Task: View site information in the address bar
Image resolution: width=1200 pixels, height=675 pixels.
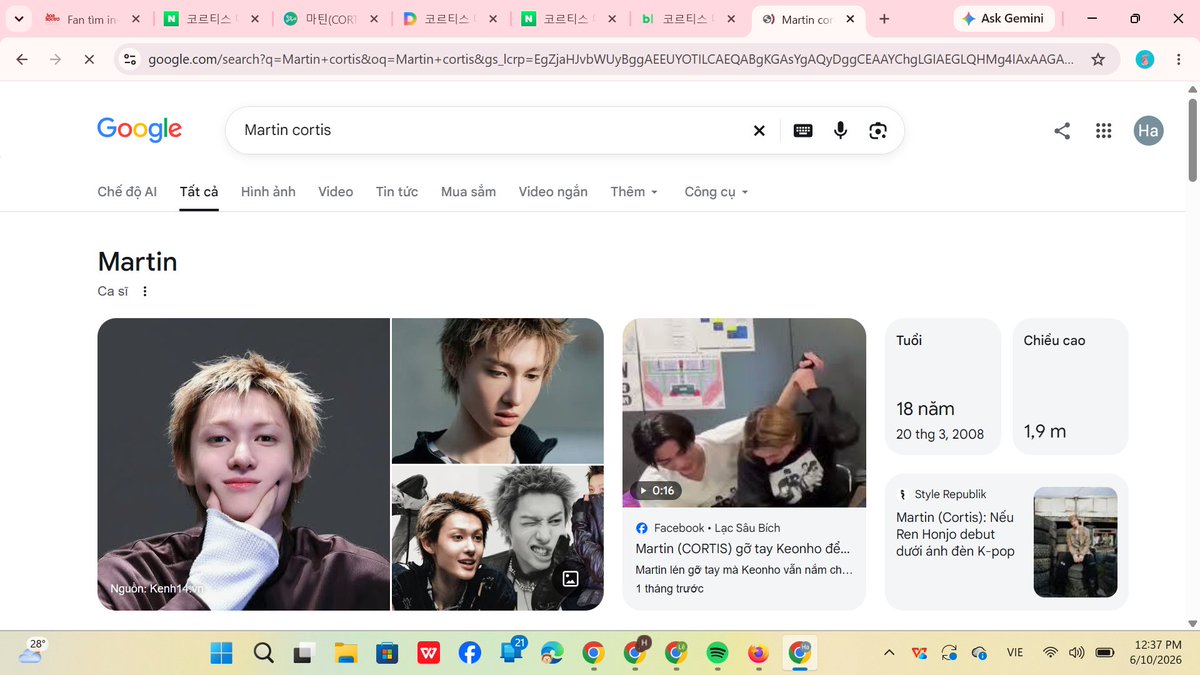Action: point(129,59)
